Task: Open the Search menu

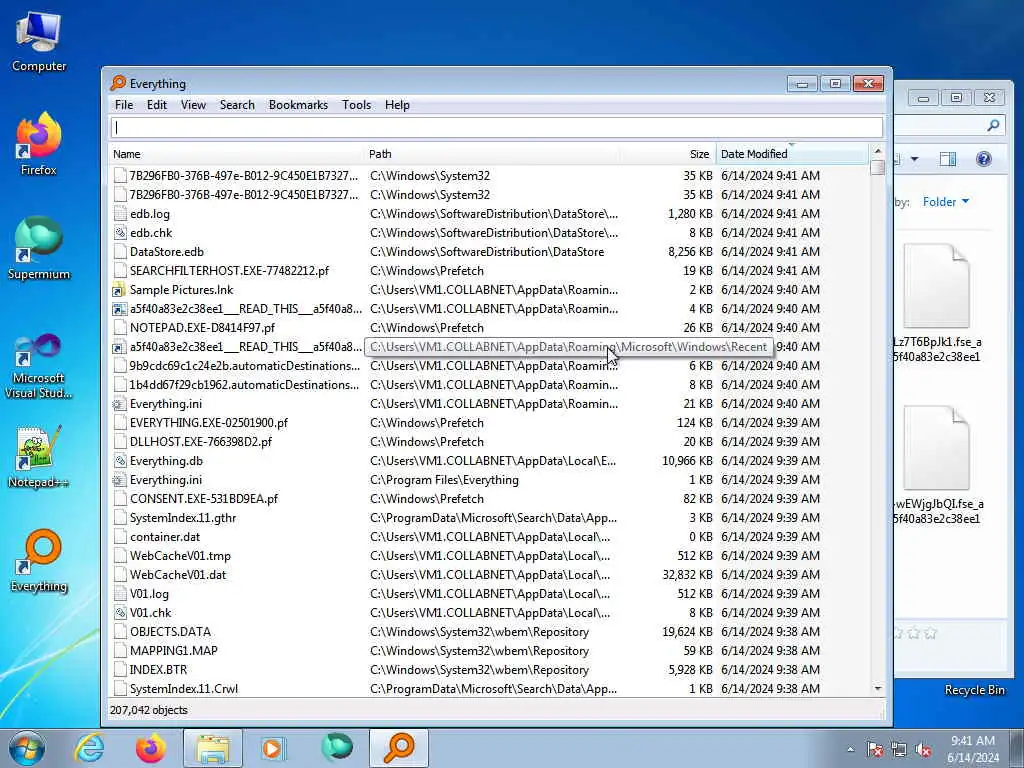Action: [237, 105]
